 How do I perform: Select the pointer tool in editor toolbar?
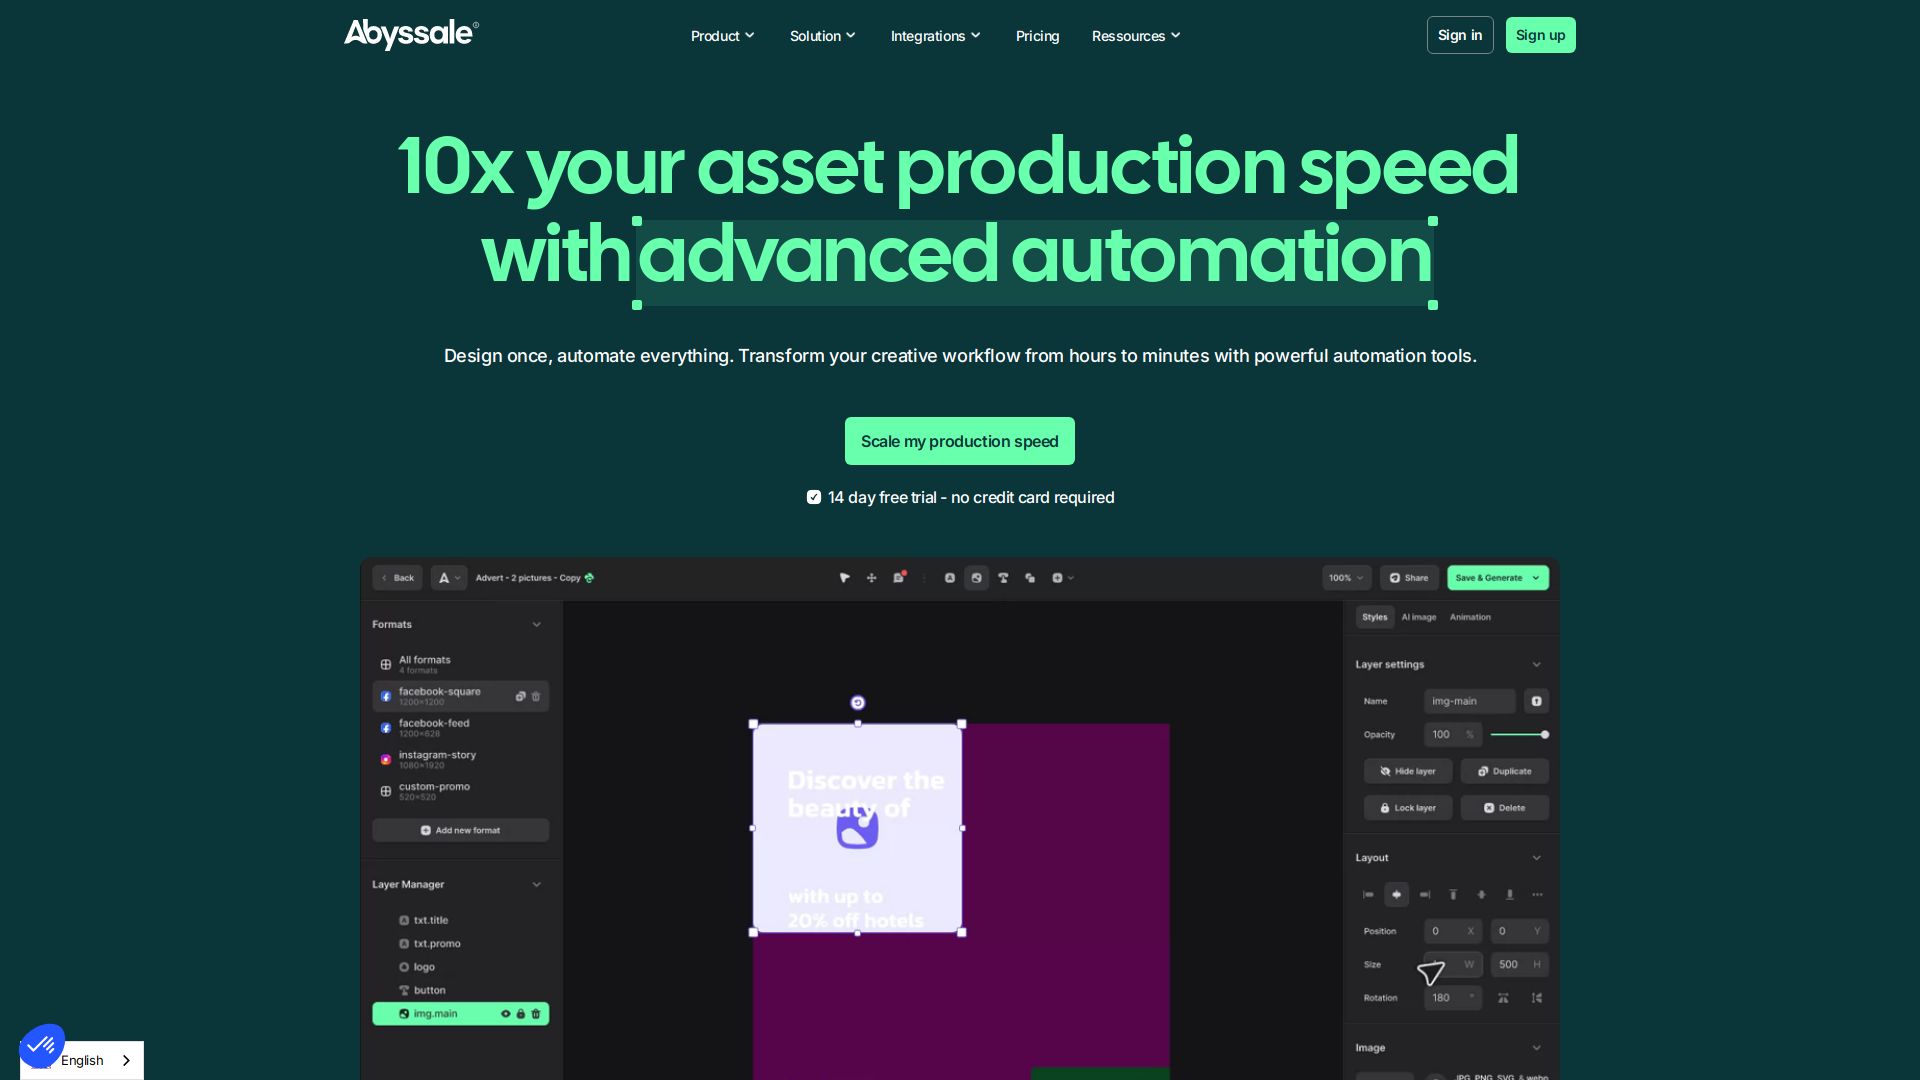pos(845,578)
